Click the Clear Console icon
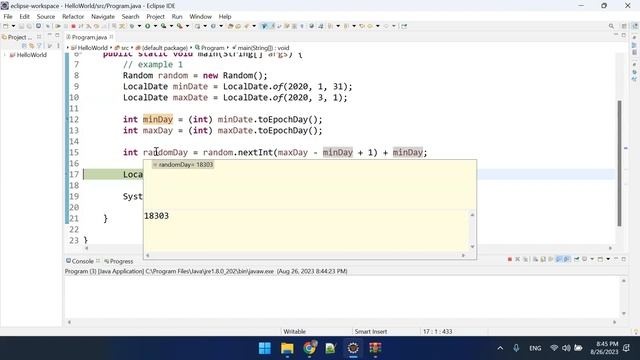This screenshot has height=360, width=640. pos(535,259)
